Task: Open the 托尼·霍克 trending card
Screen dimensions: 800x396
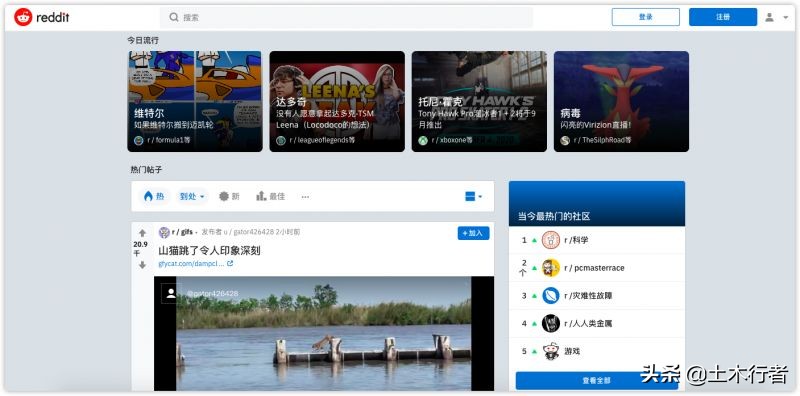Action: click(x=479, y=101)
